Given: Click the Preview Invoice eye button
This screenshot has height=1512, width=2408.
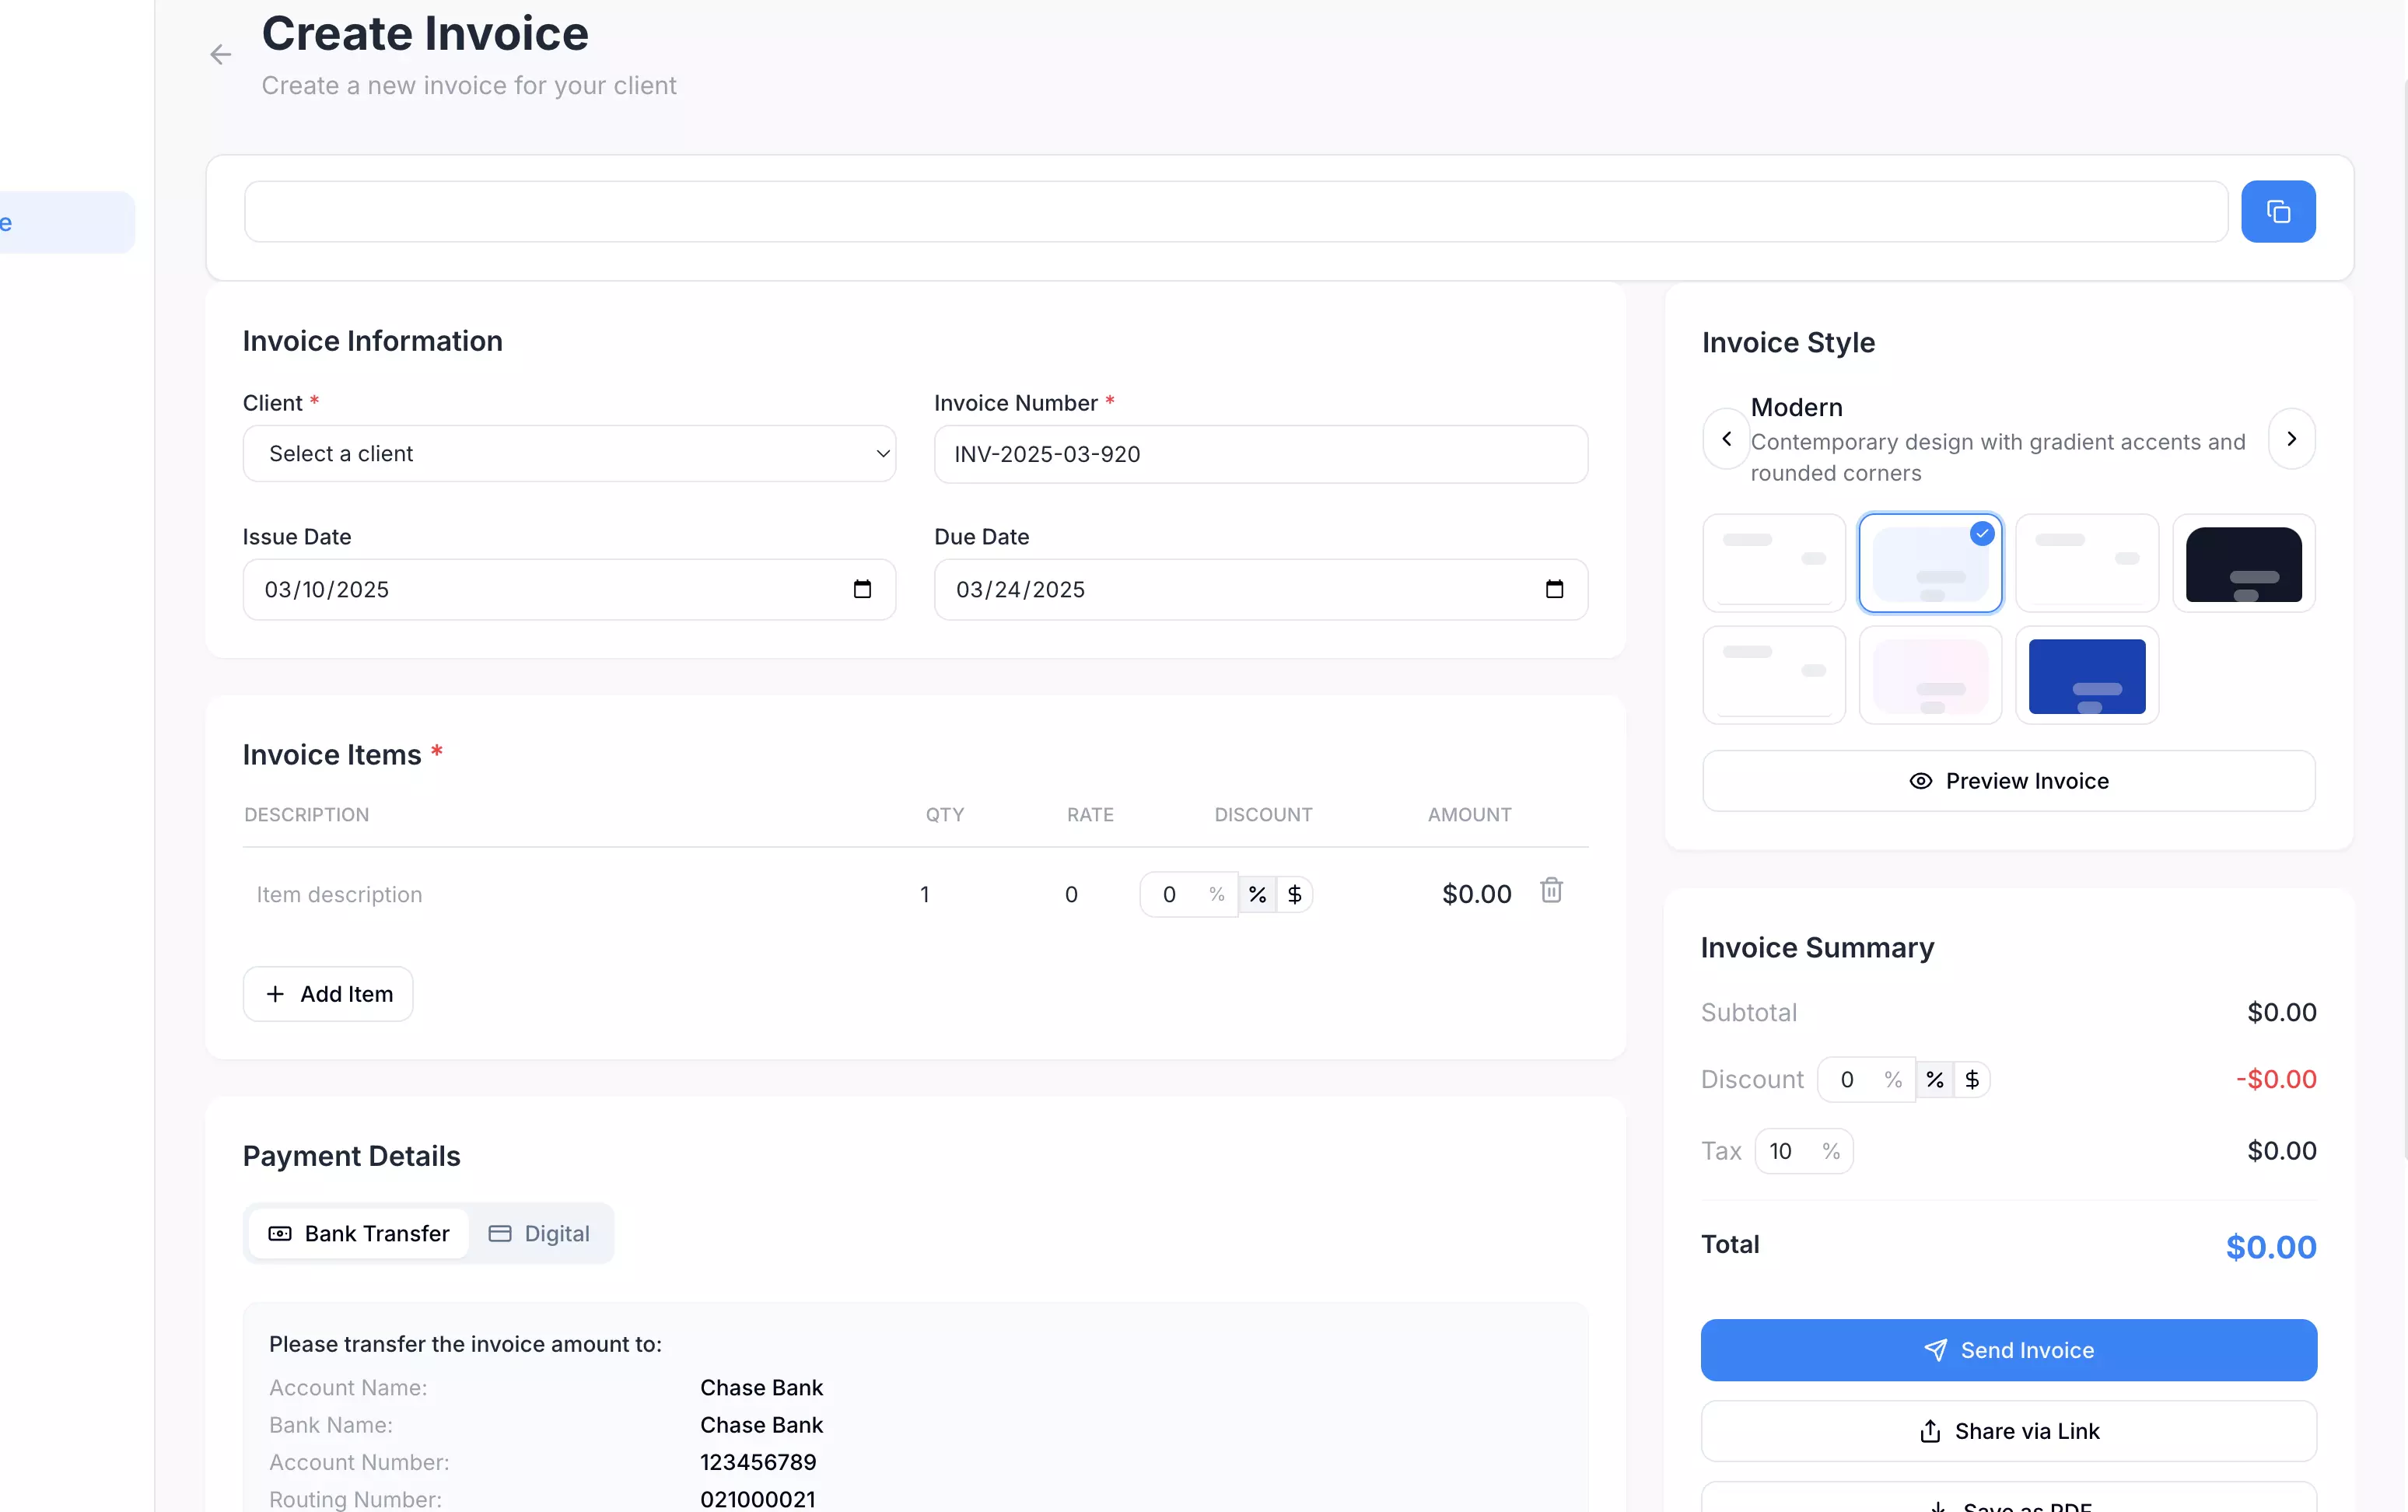Looking at the screenshot, I should [x=2008, y=781].
